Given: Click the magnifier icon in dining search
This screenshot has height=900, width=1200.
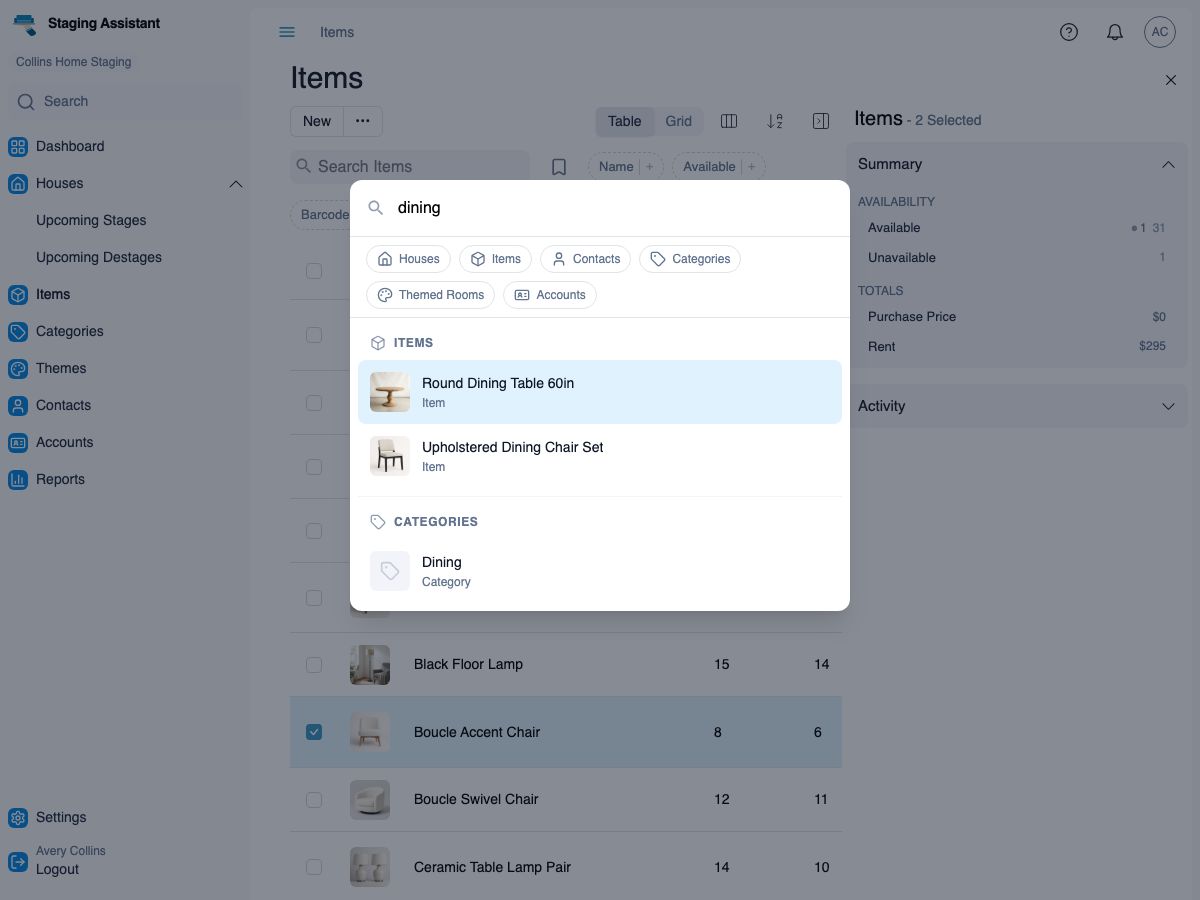Looking at the screenshot, I should point(376,208).
